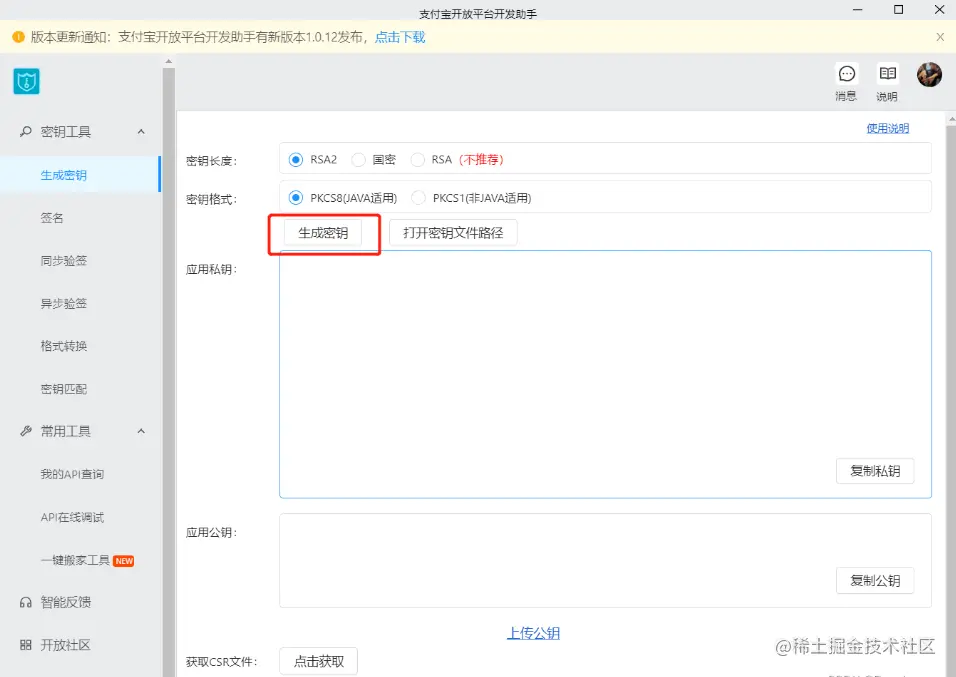
Task: Open the 使用说明 link
Action: pyautogui.click(x=888, y=128)
